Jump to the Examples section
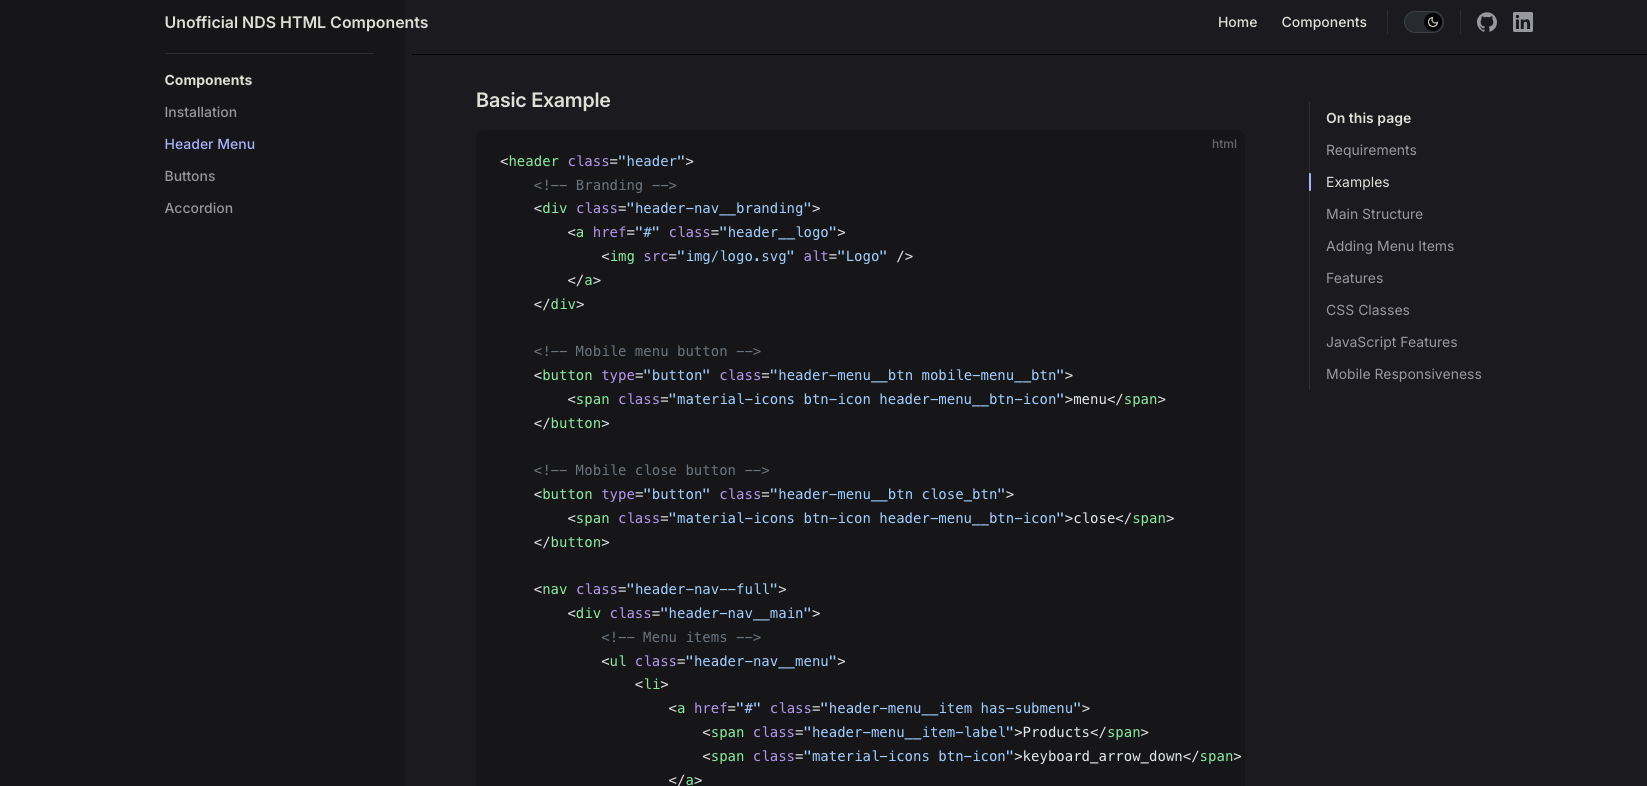Viewport: 1647px width, 786px height. (1357, 182)
